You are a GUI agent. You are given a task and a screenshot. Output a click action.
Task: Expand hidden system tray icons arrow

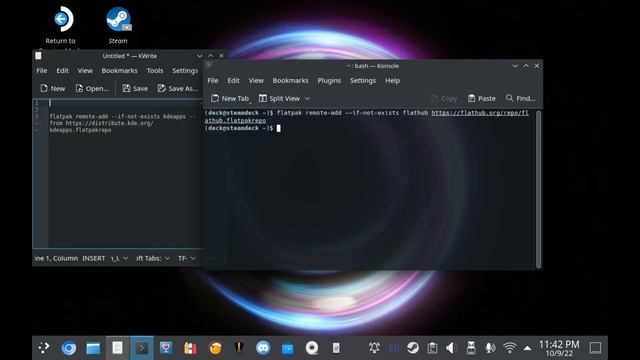click(x=527, y=348)
